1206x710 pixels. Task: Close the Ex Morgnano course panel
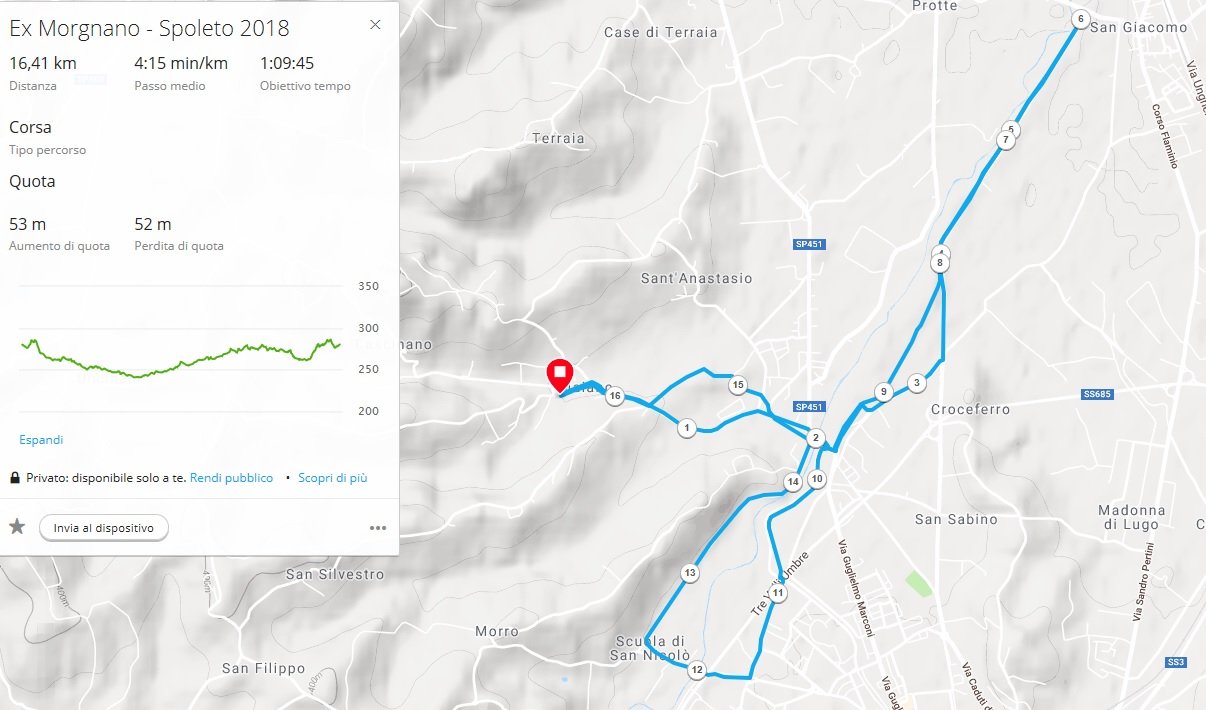pos(375,25)
